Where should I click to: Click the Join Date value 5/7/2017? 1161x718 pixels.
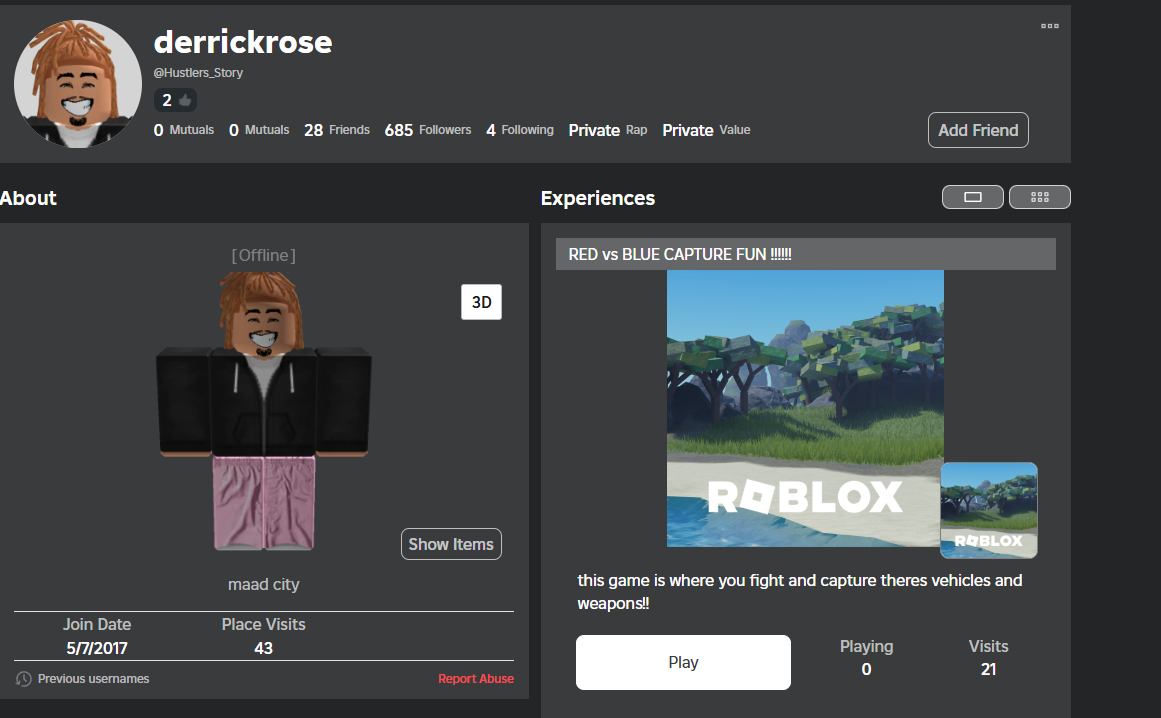pos(97,648)
